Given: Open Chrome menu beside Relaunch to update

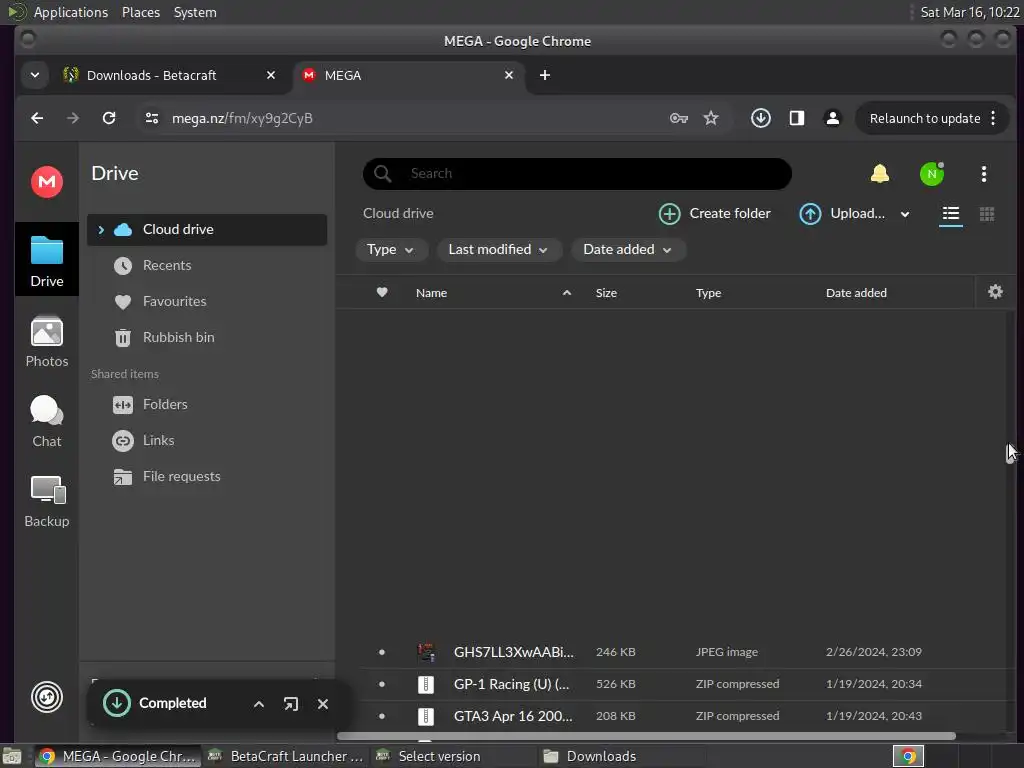Looking at the screenshot, I should [x=993, y=118].
